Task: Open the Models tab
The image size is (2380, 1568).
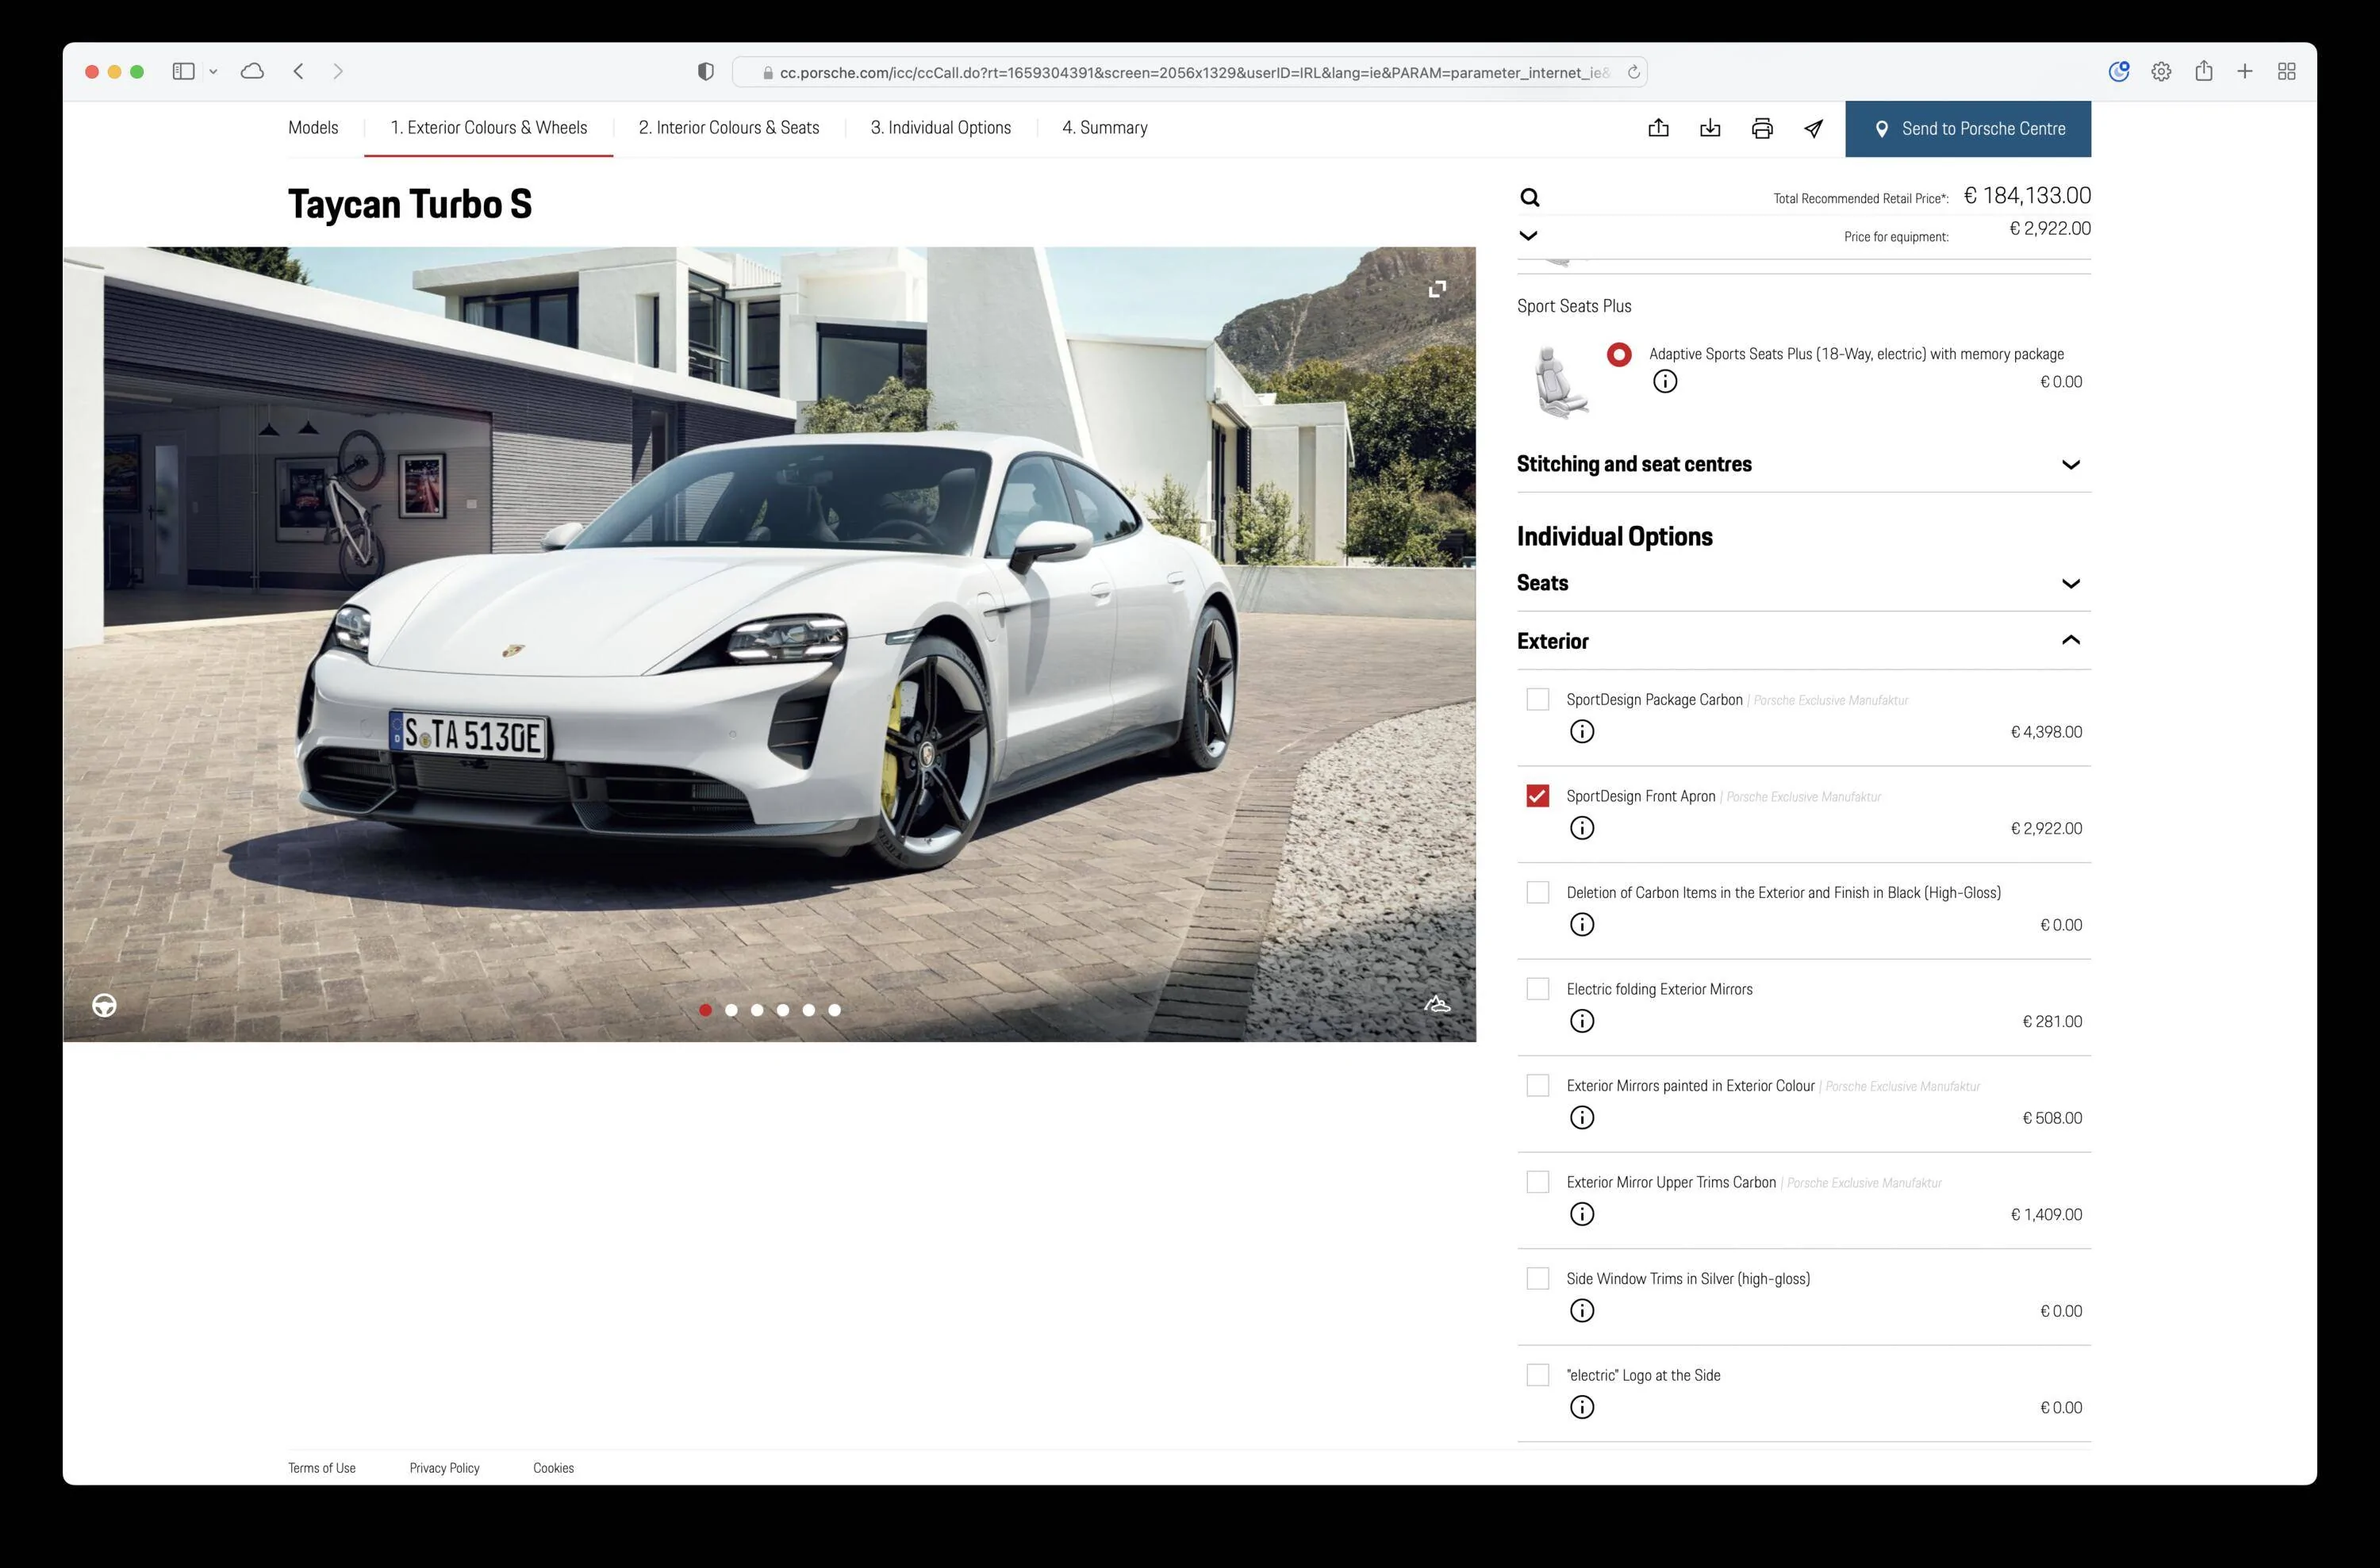Action: click(313, 127)
